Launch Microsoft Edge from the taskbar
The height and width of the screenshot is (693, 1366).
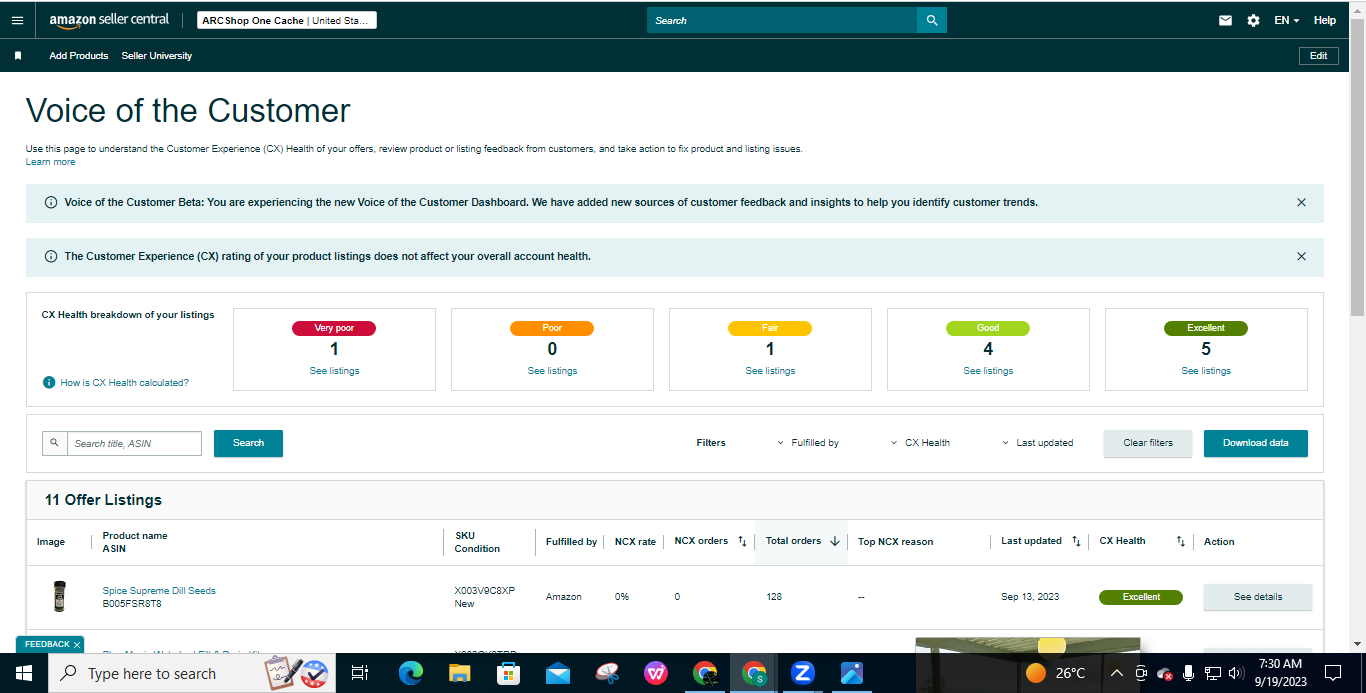click(x=411, y=673)
